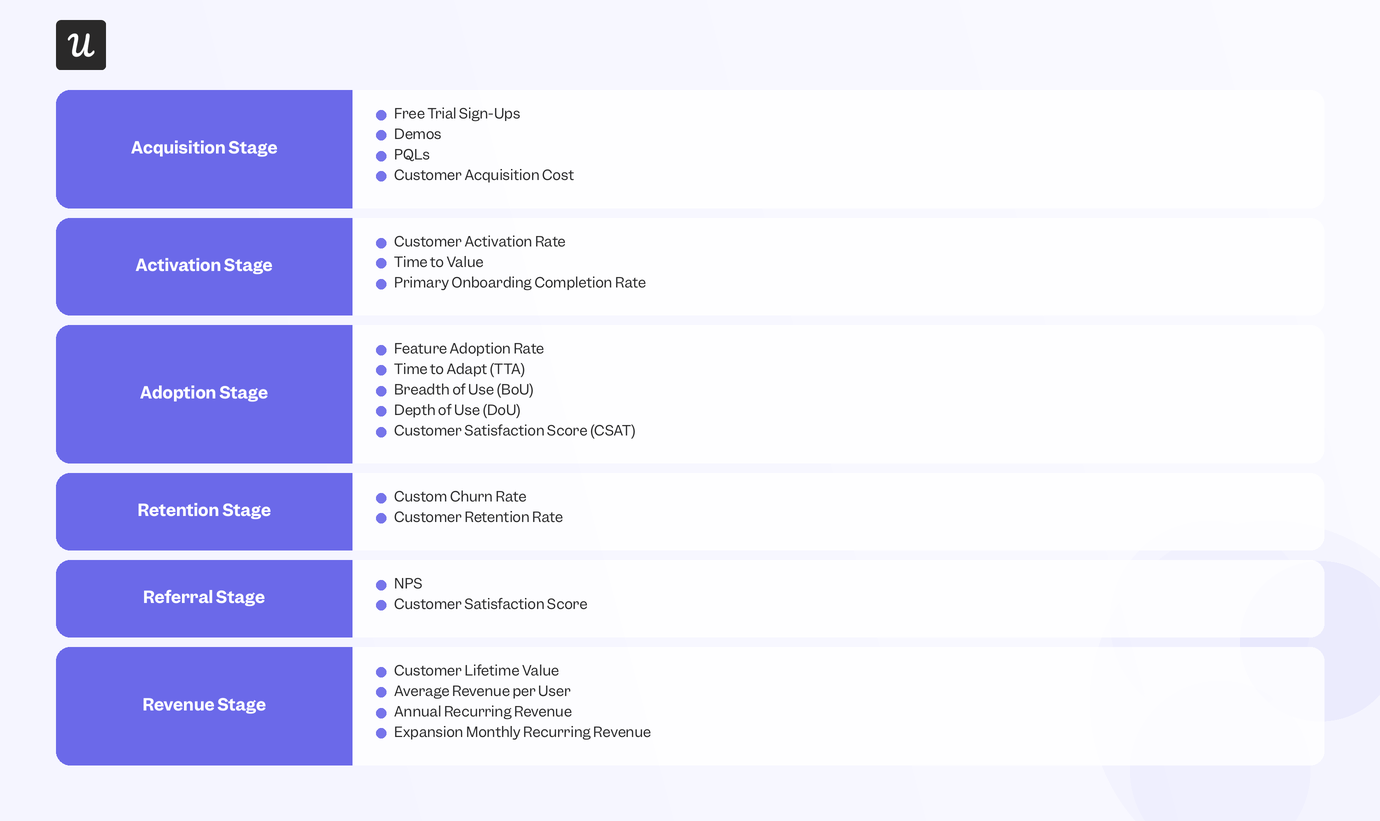Open the Adoption Stage block
The height and width of the screenshot is (821, 1380).
204,394
